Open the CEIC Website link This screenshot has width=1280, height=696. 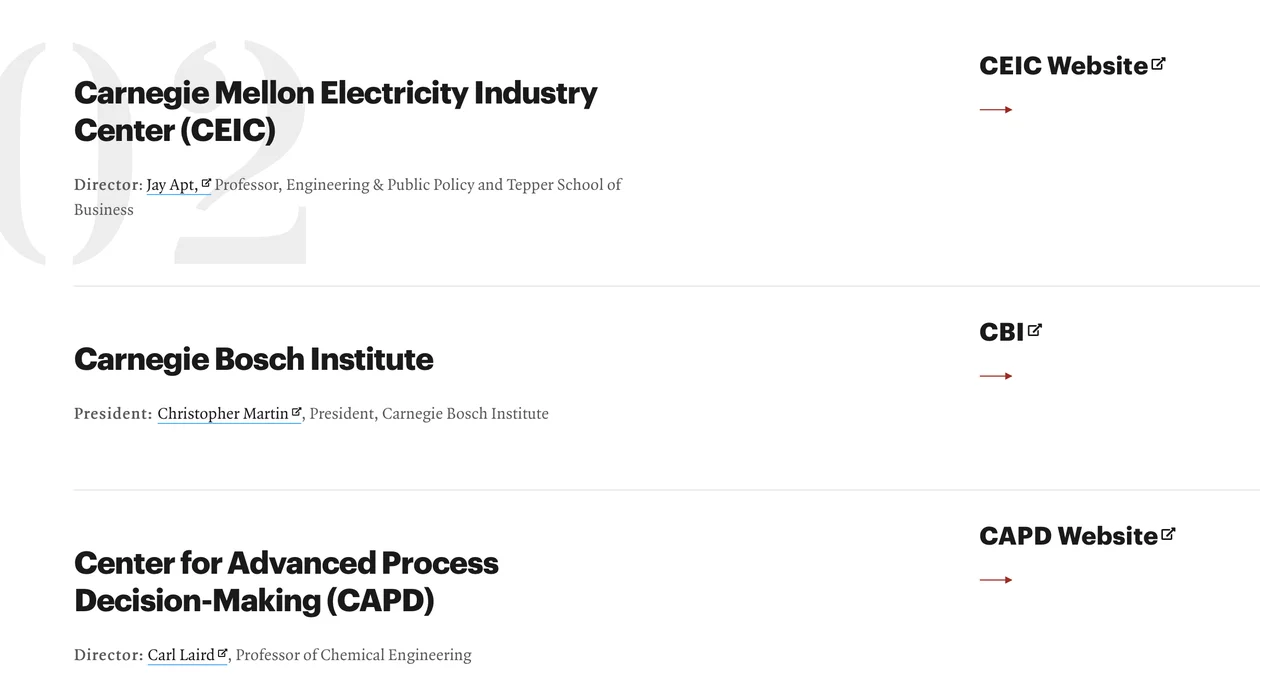[x=1063, y=66]
